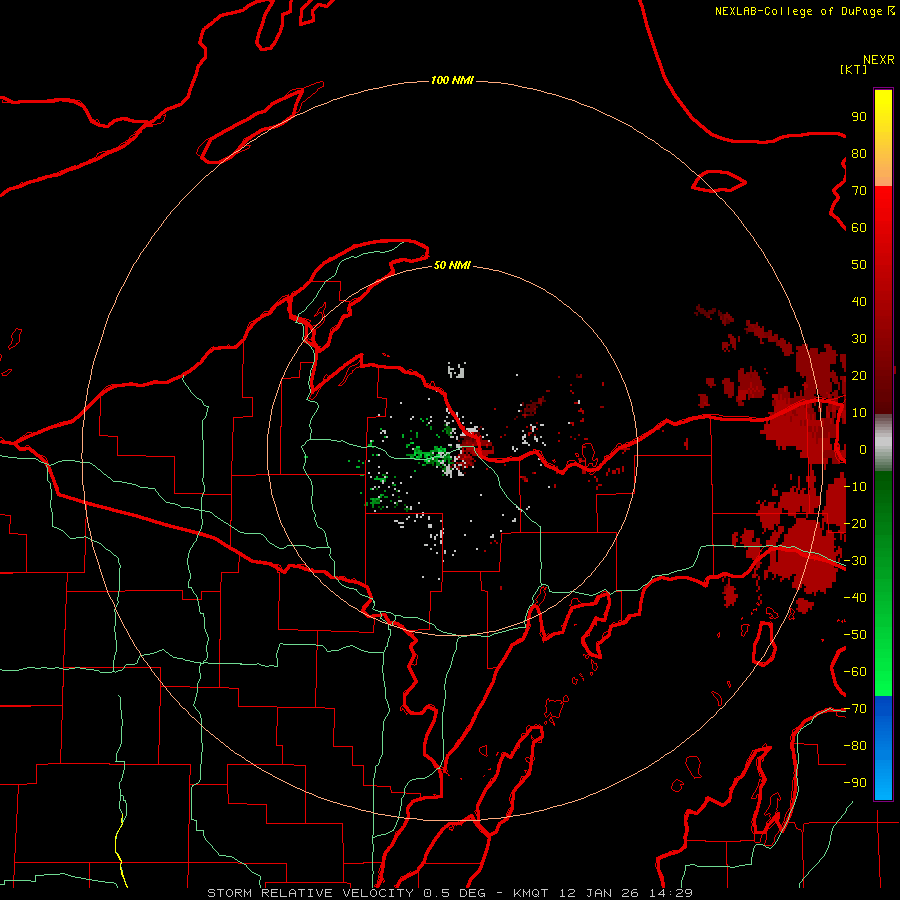Click the -60 scale value
The width and height of the screenshot is (900, 900).
[855, 672]
